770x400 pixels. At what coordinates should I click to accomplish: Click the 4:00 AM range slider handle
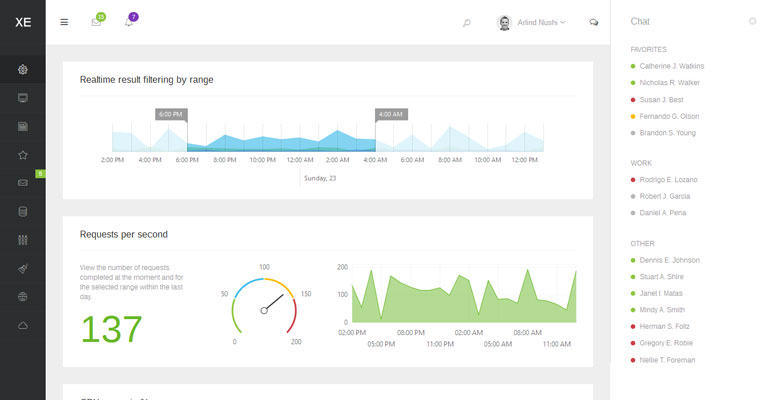point(390,115)
